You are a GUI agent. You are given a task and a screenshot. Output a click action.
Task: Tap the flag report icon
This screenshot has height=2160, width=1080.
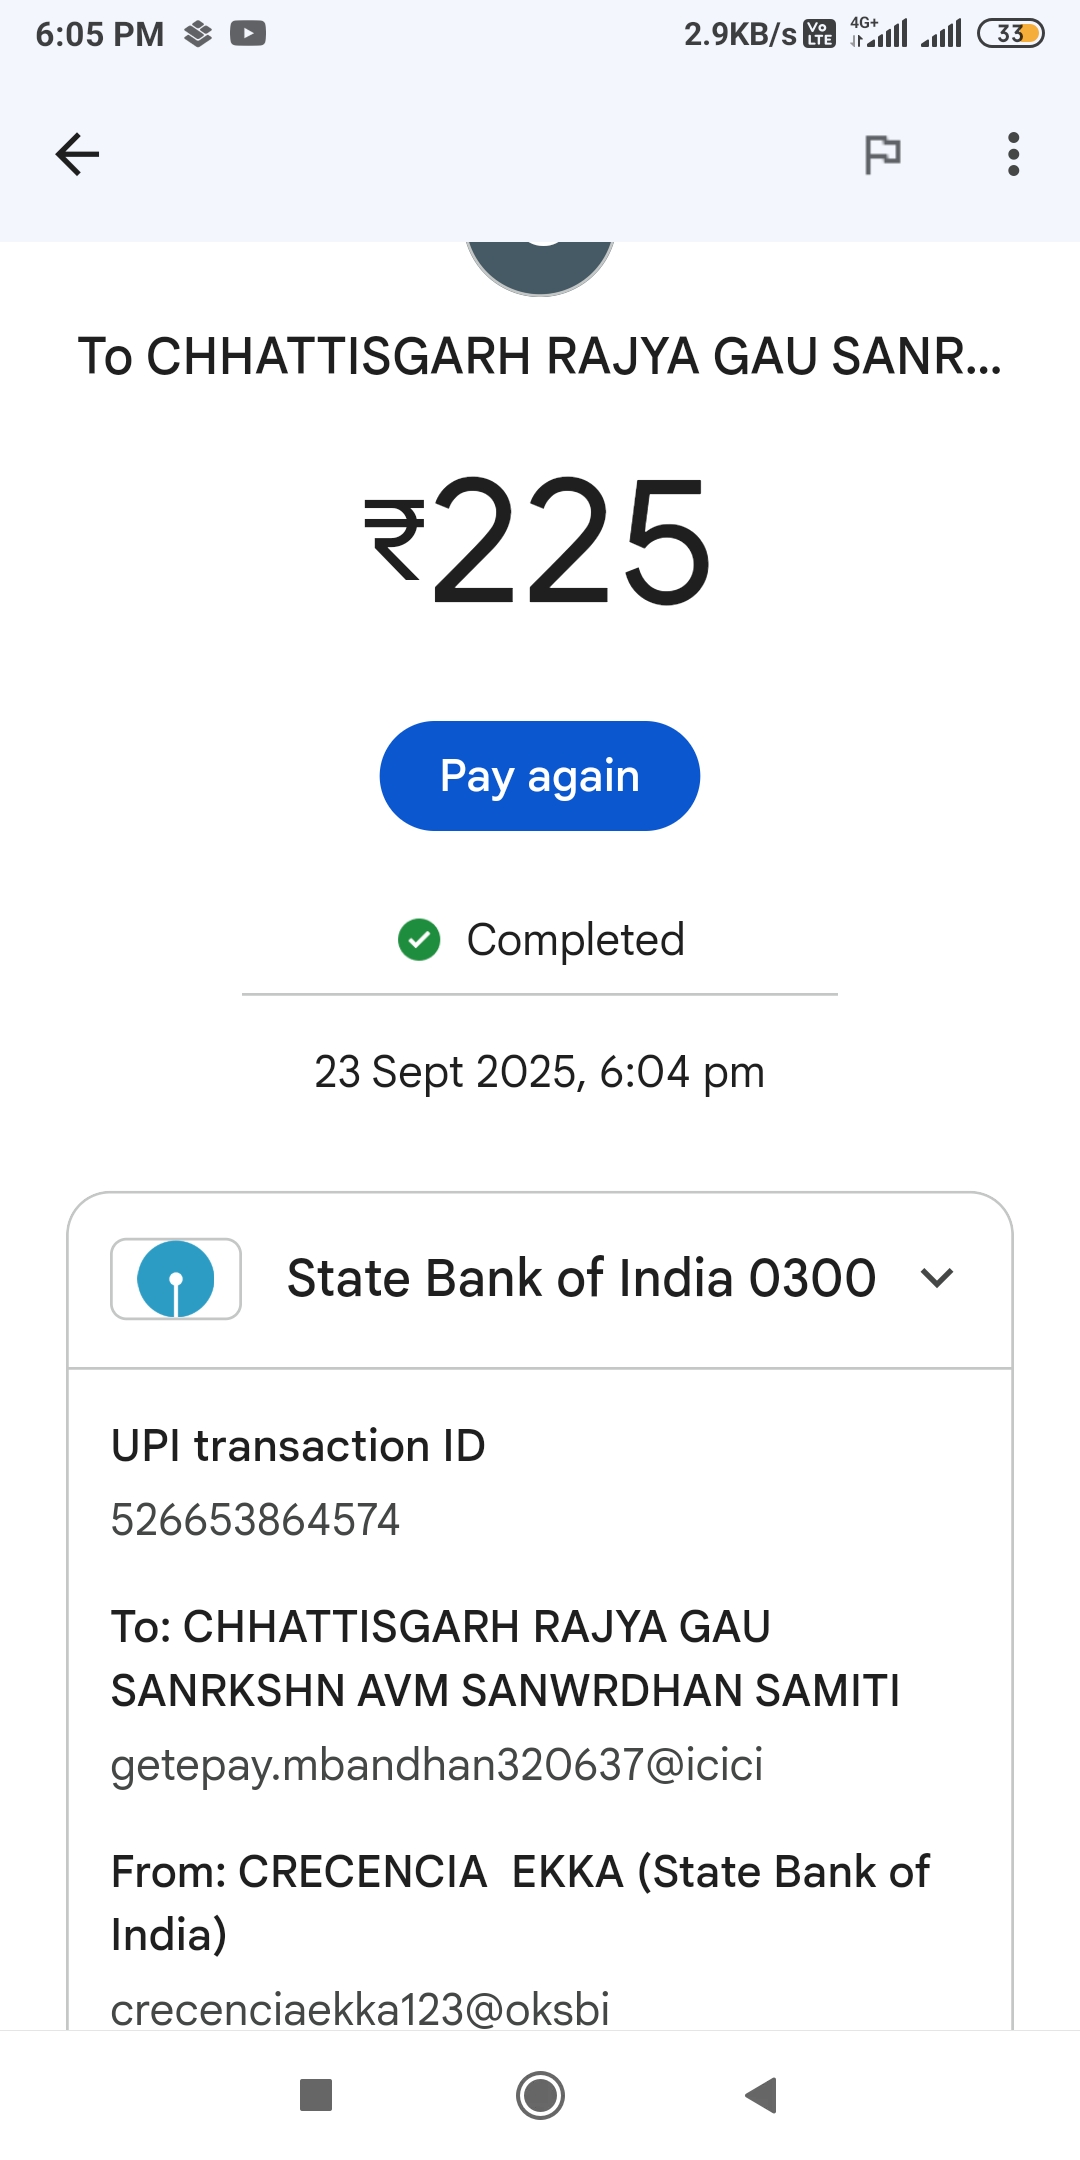point(882,155)
